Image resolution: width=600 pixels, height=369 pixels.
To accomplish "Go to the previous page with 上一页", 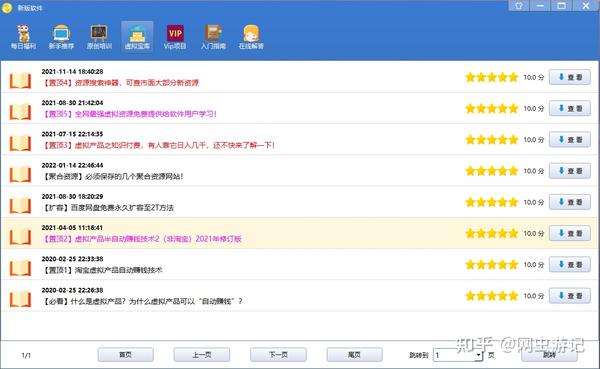I will pos(202,355).
